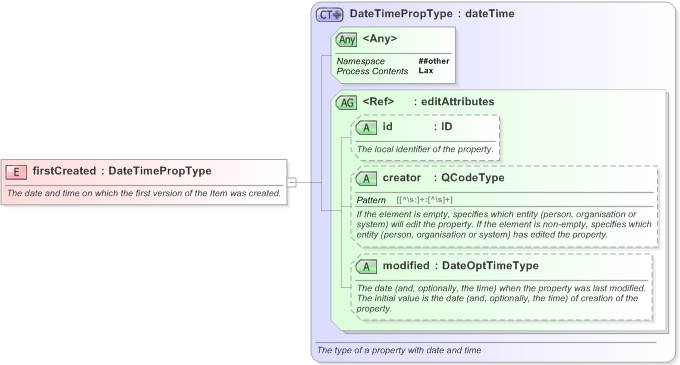Collapse the firstCreated element with minus box

point(292,182)
